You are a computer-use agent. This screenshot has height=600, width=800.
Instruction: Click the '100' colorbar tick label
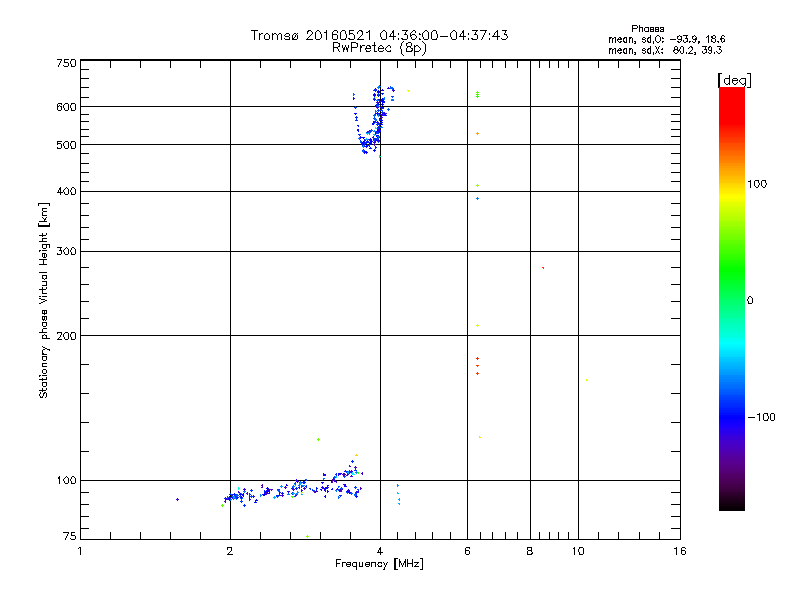(x=757, y=184)
